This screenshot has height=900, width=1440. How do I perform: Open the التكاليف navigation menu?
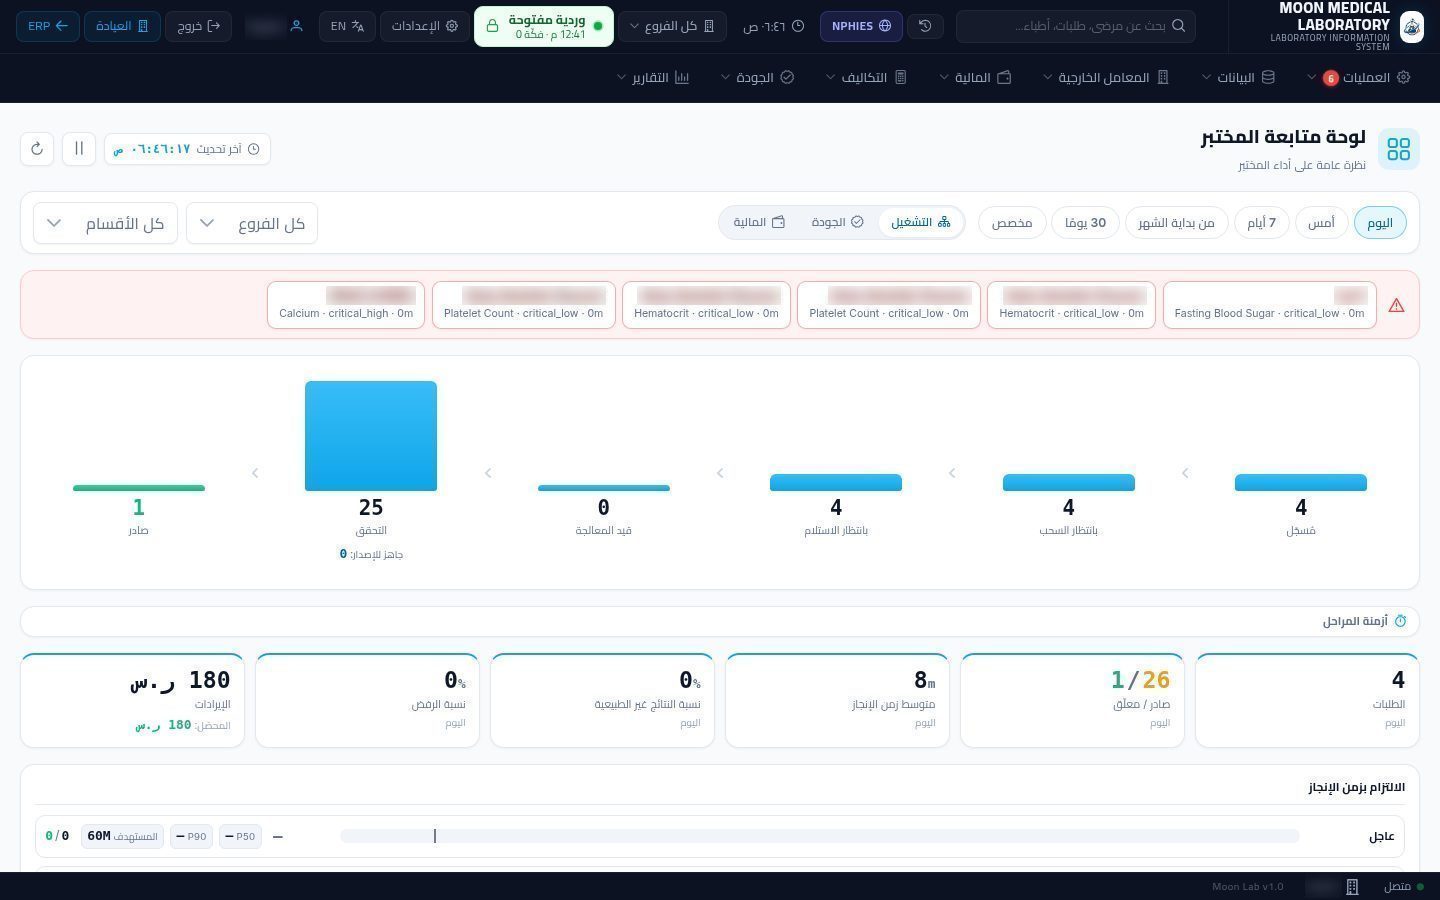point(866,78)
